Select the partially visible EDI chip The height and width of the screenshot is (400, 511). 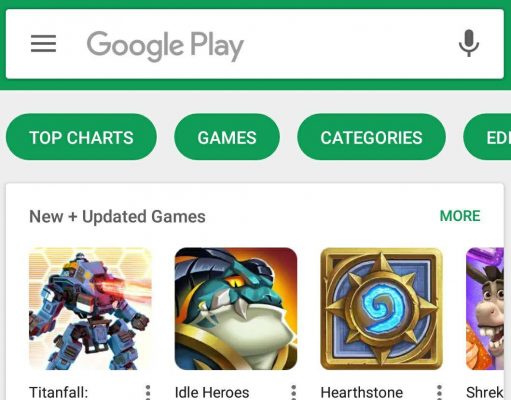coord(487,137)
